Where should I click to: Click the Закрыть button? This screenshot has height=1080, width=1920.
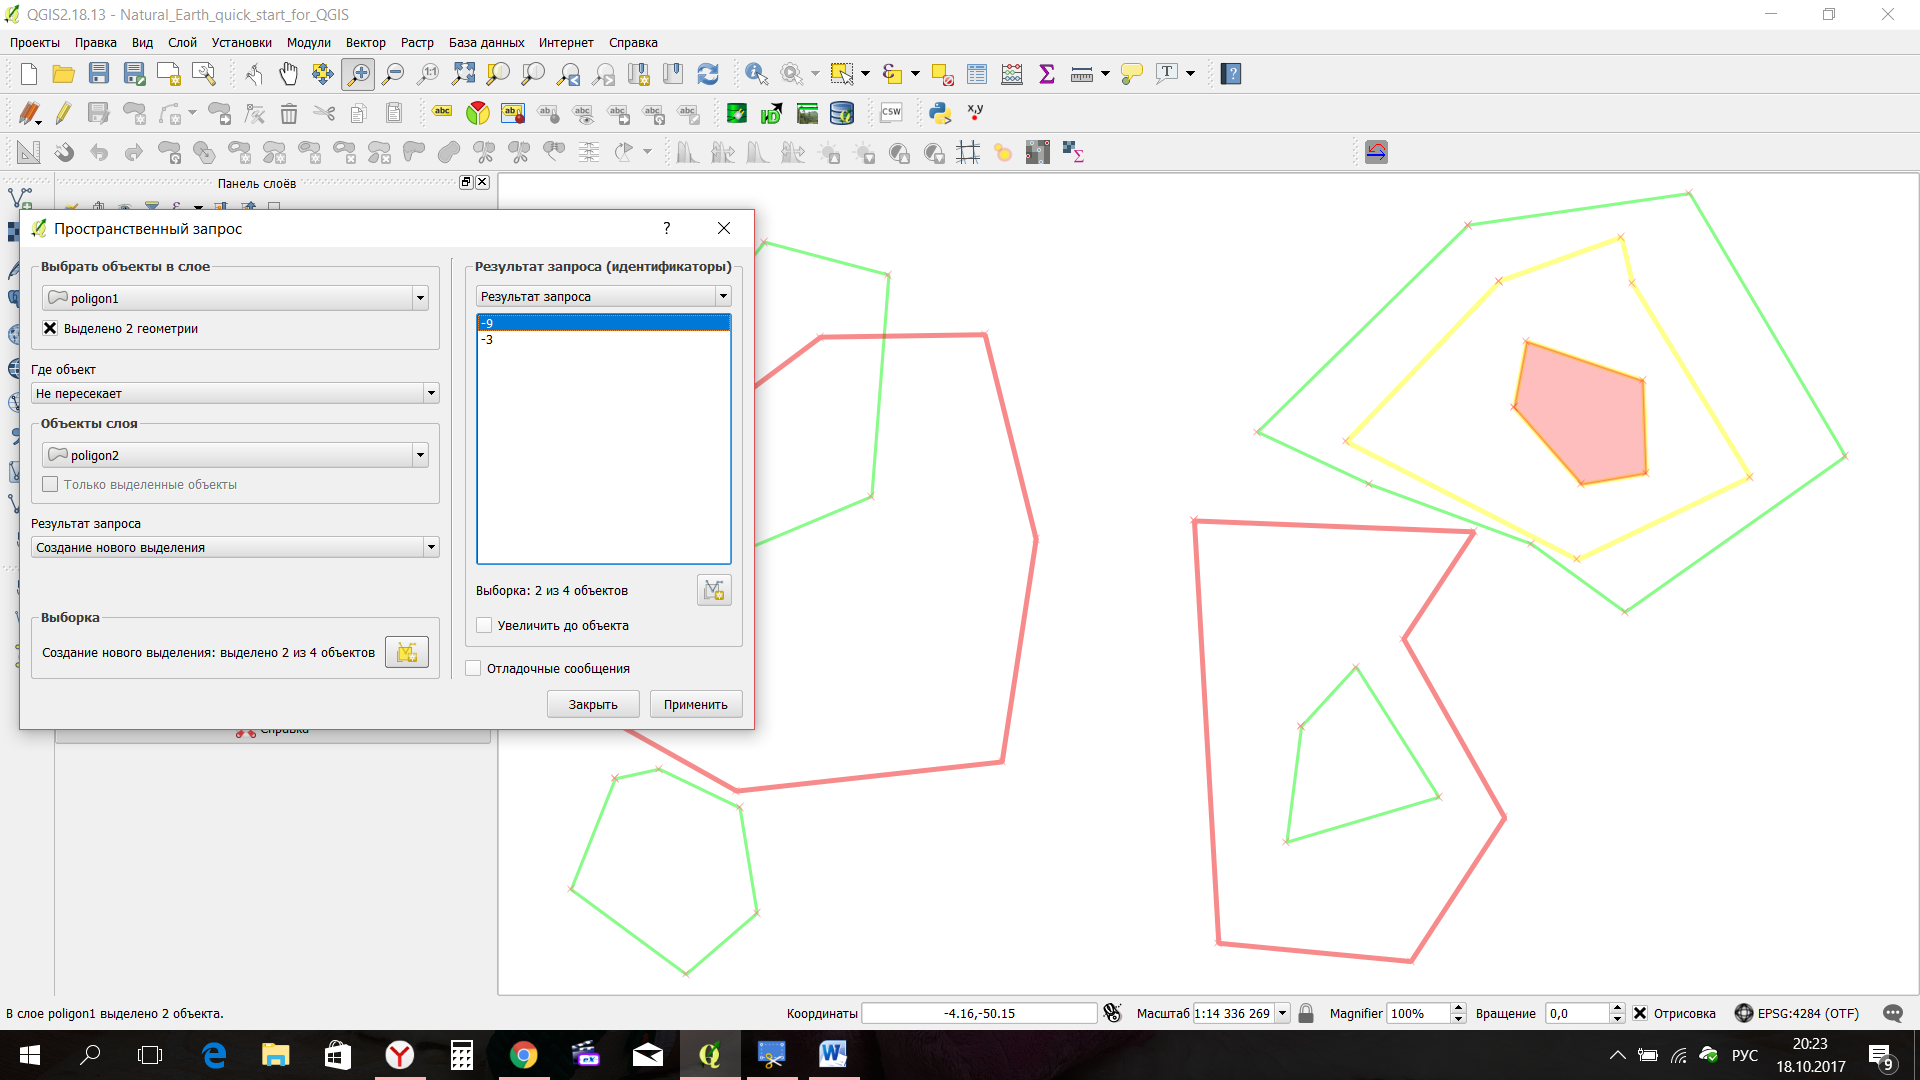[x=593, y=705]
